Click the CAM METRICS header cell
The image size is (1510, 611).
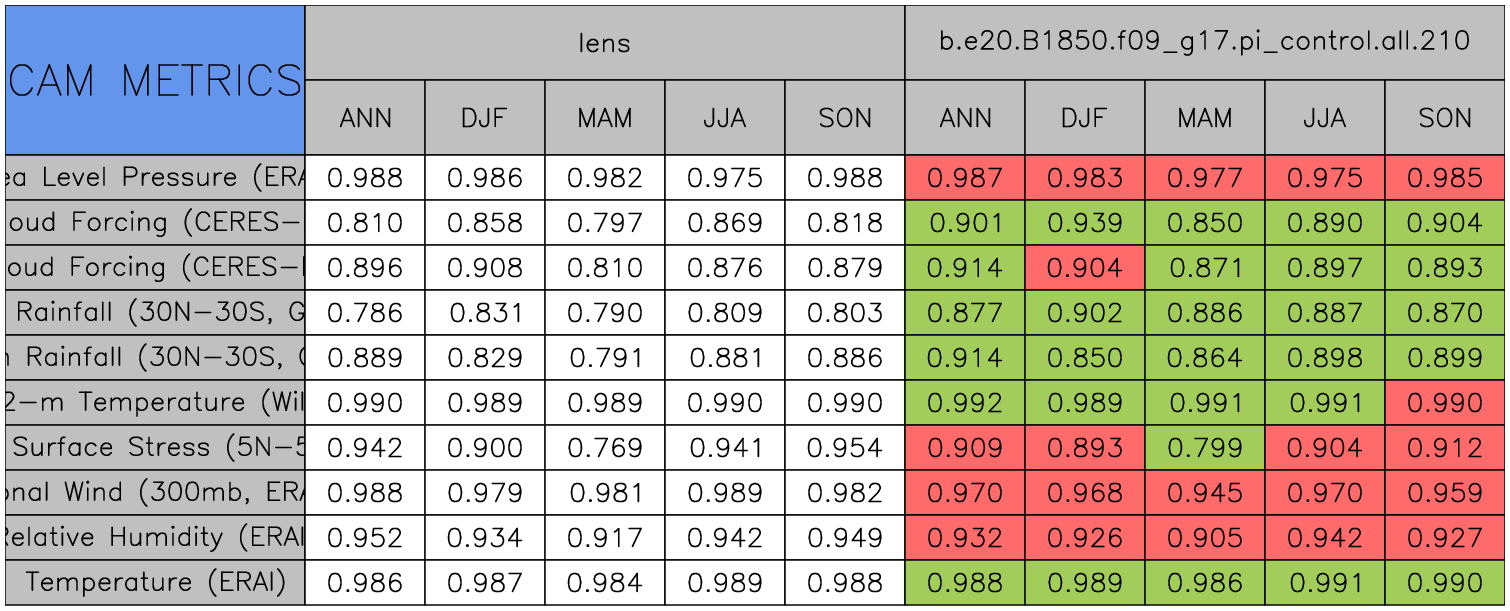pyautogui.click(x=155, y=80)
